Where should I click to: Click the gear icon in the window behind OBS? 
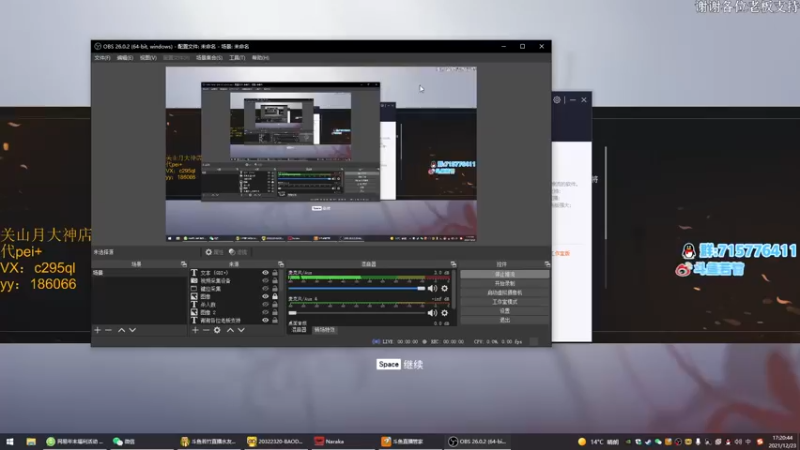pyautogui.click(x=557, y=100)
